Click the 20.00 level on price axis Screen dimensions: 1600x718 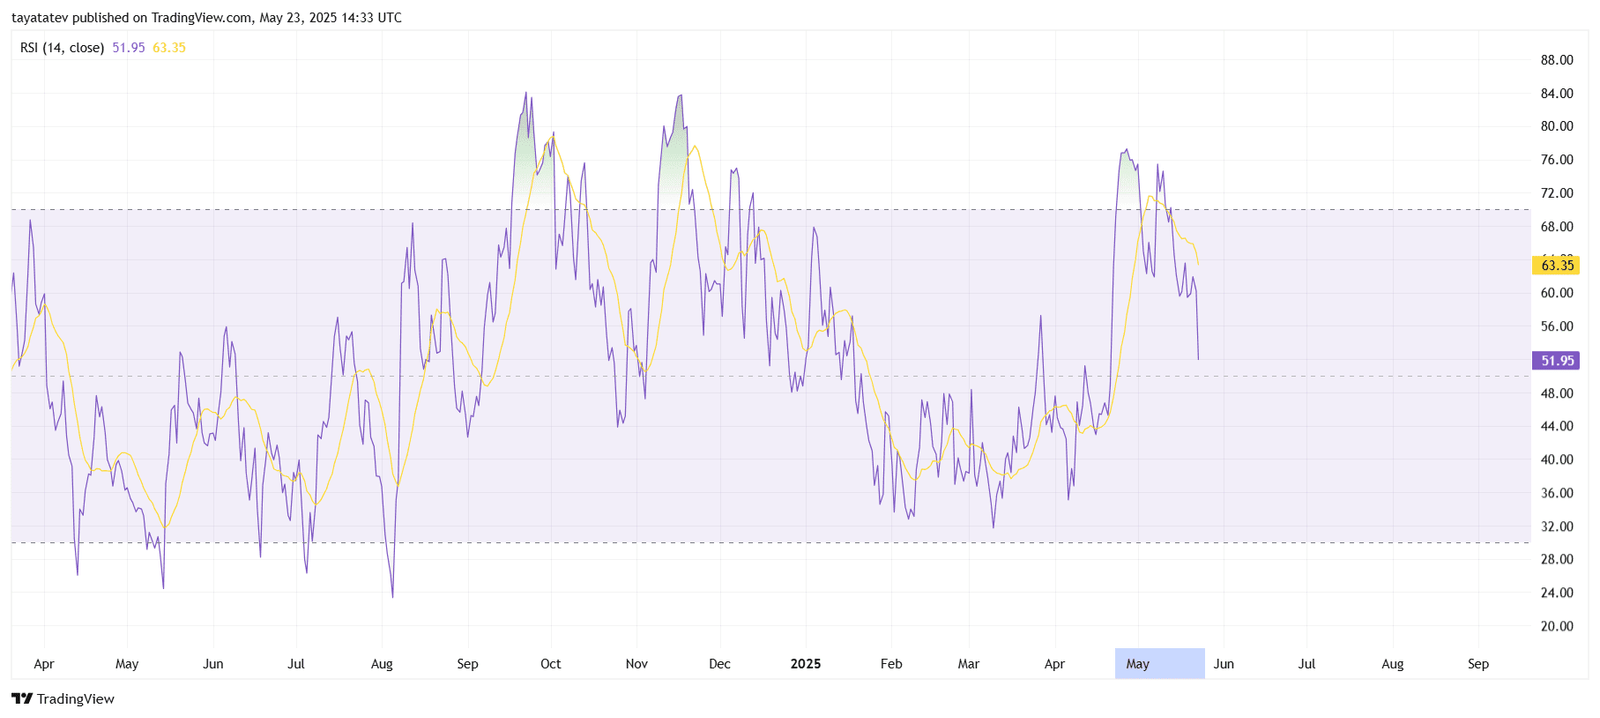[1557, 626]
